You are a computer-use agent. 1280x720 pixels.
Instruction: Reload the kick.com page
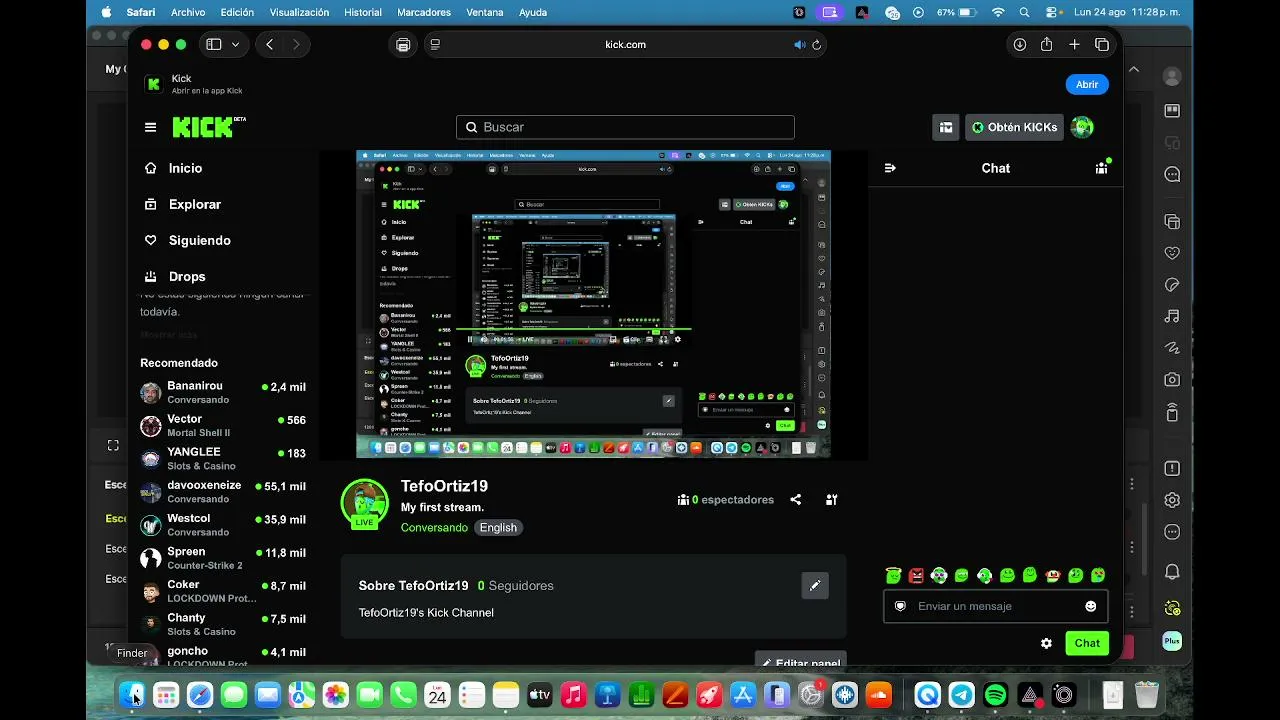click(x=817, y=44)
